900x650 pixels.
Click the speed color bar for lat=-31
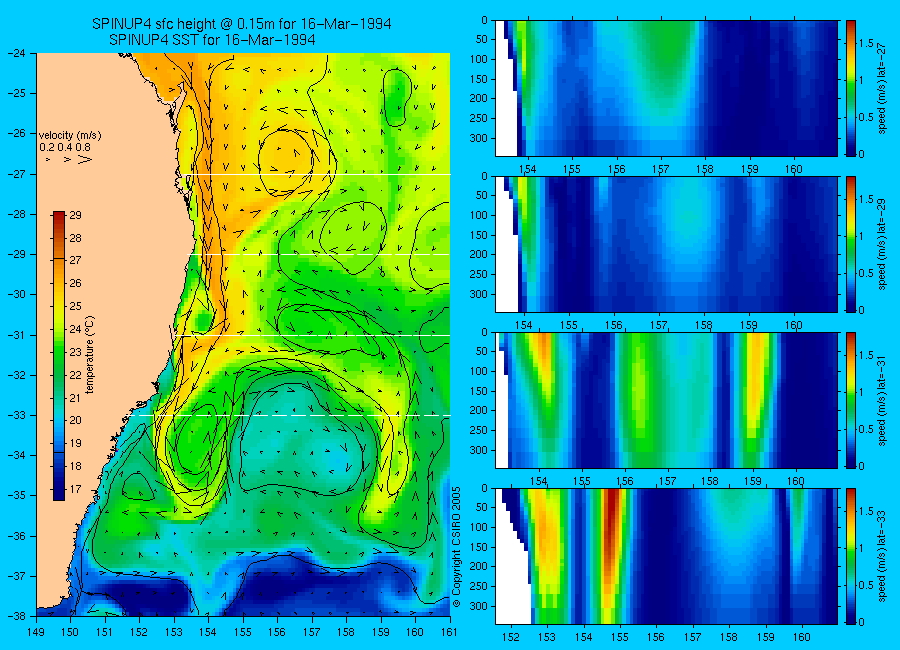pyautogui.click(x=851, y=400)
